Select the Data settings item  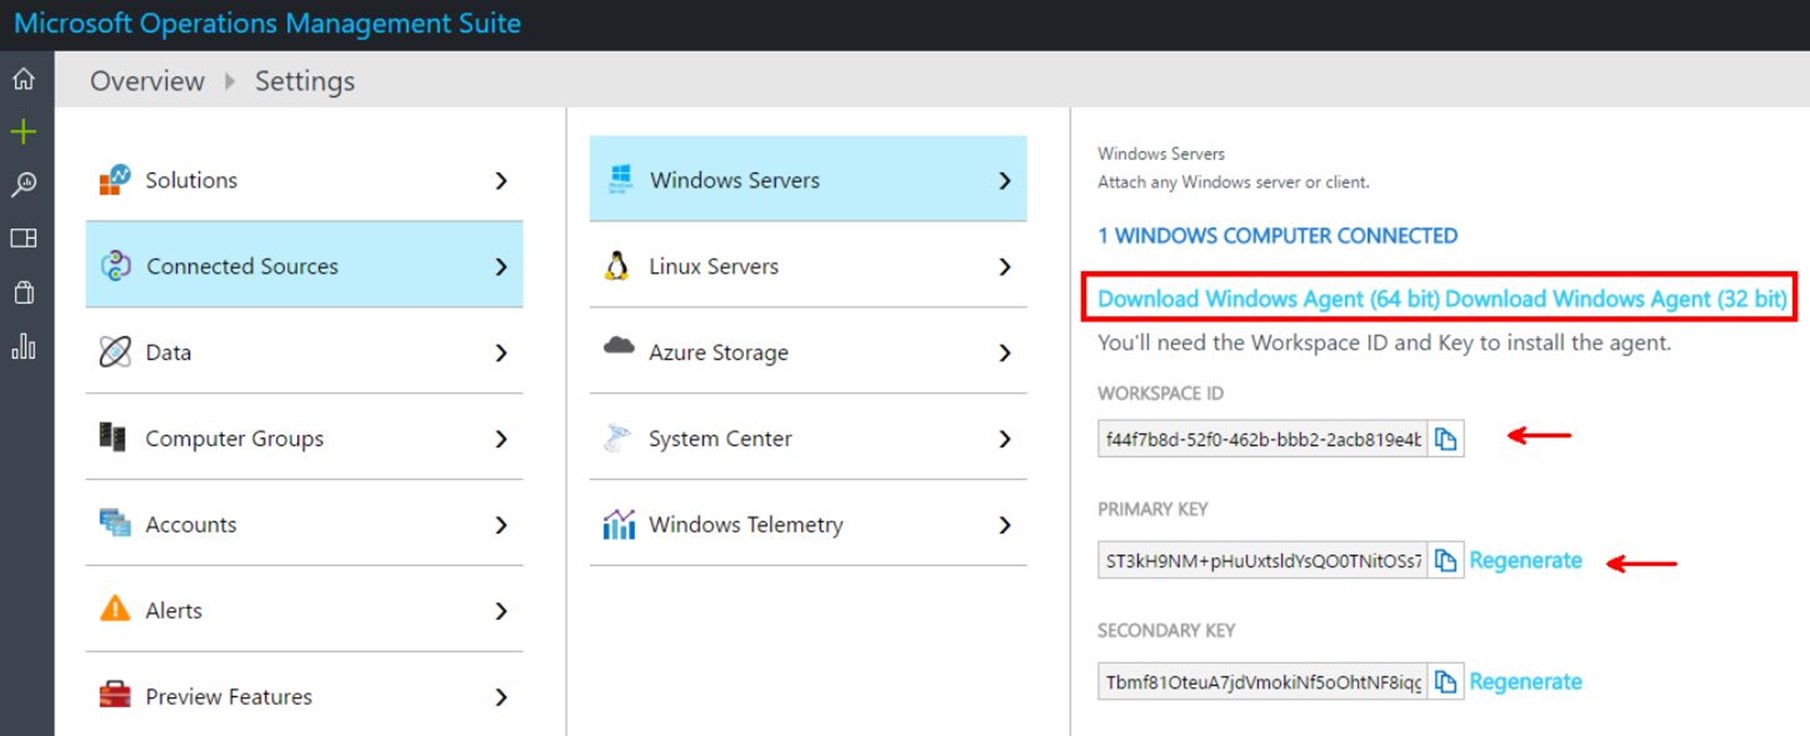[304, 351]
